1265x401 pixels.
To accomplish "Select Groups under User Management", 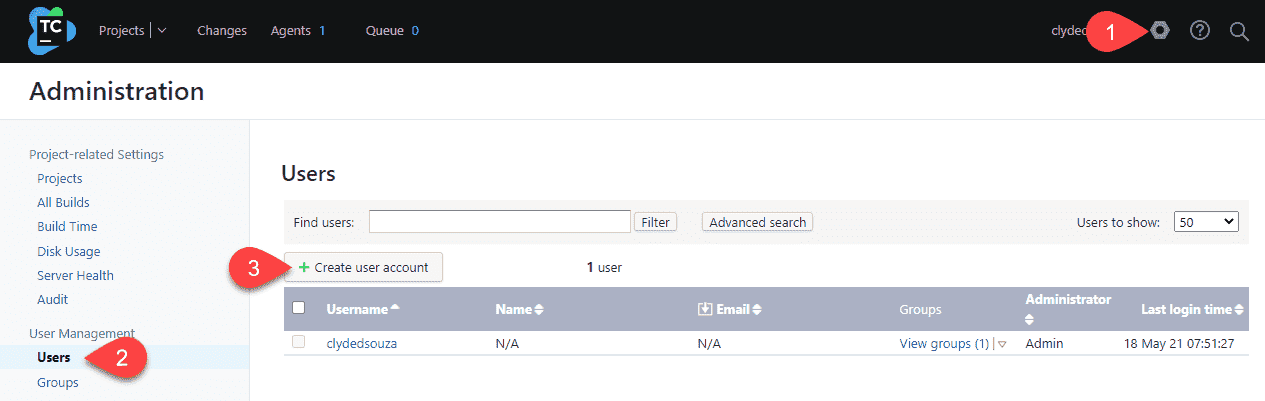I will pyautogui.click(x=58, y=382).
